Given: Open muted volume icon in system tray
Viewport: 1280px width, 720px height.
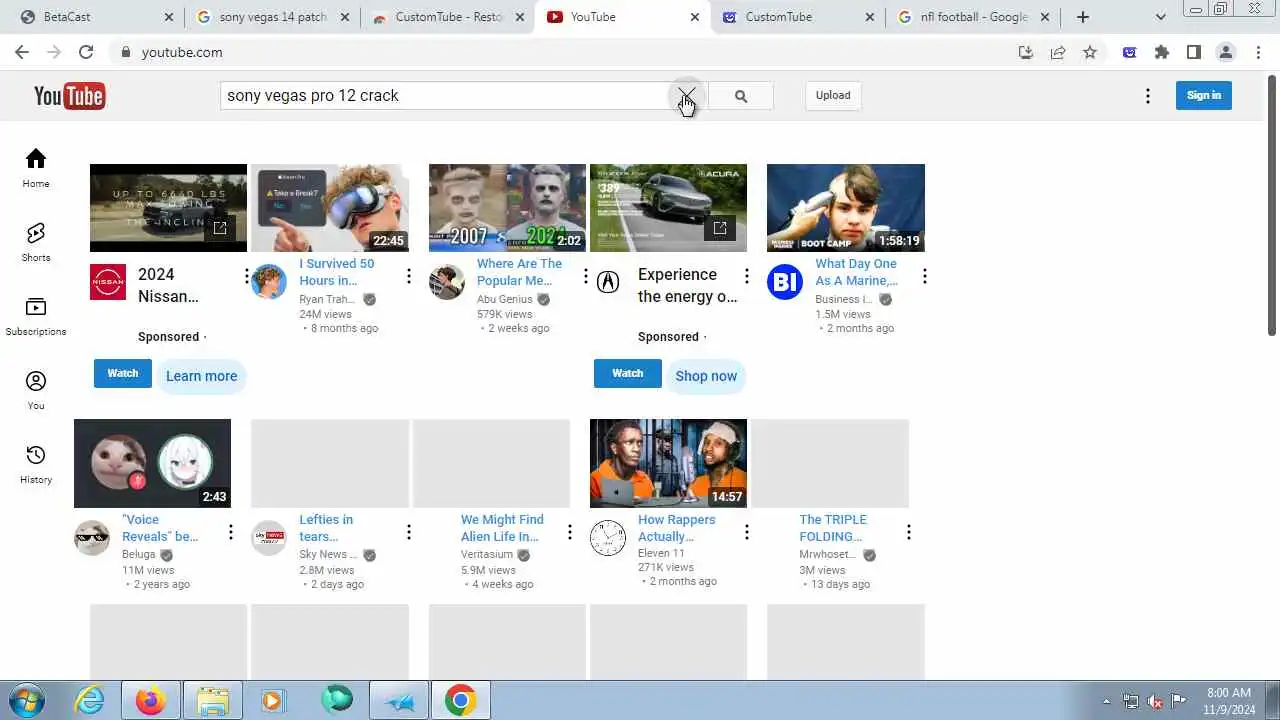Looking at the screenshot, I should [x=1155, y=701].
